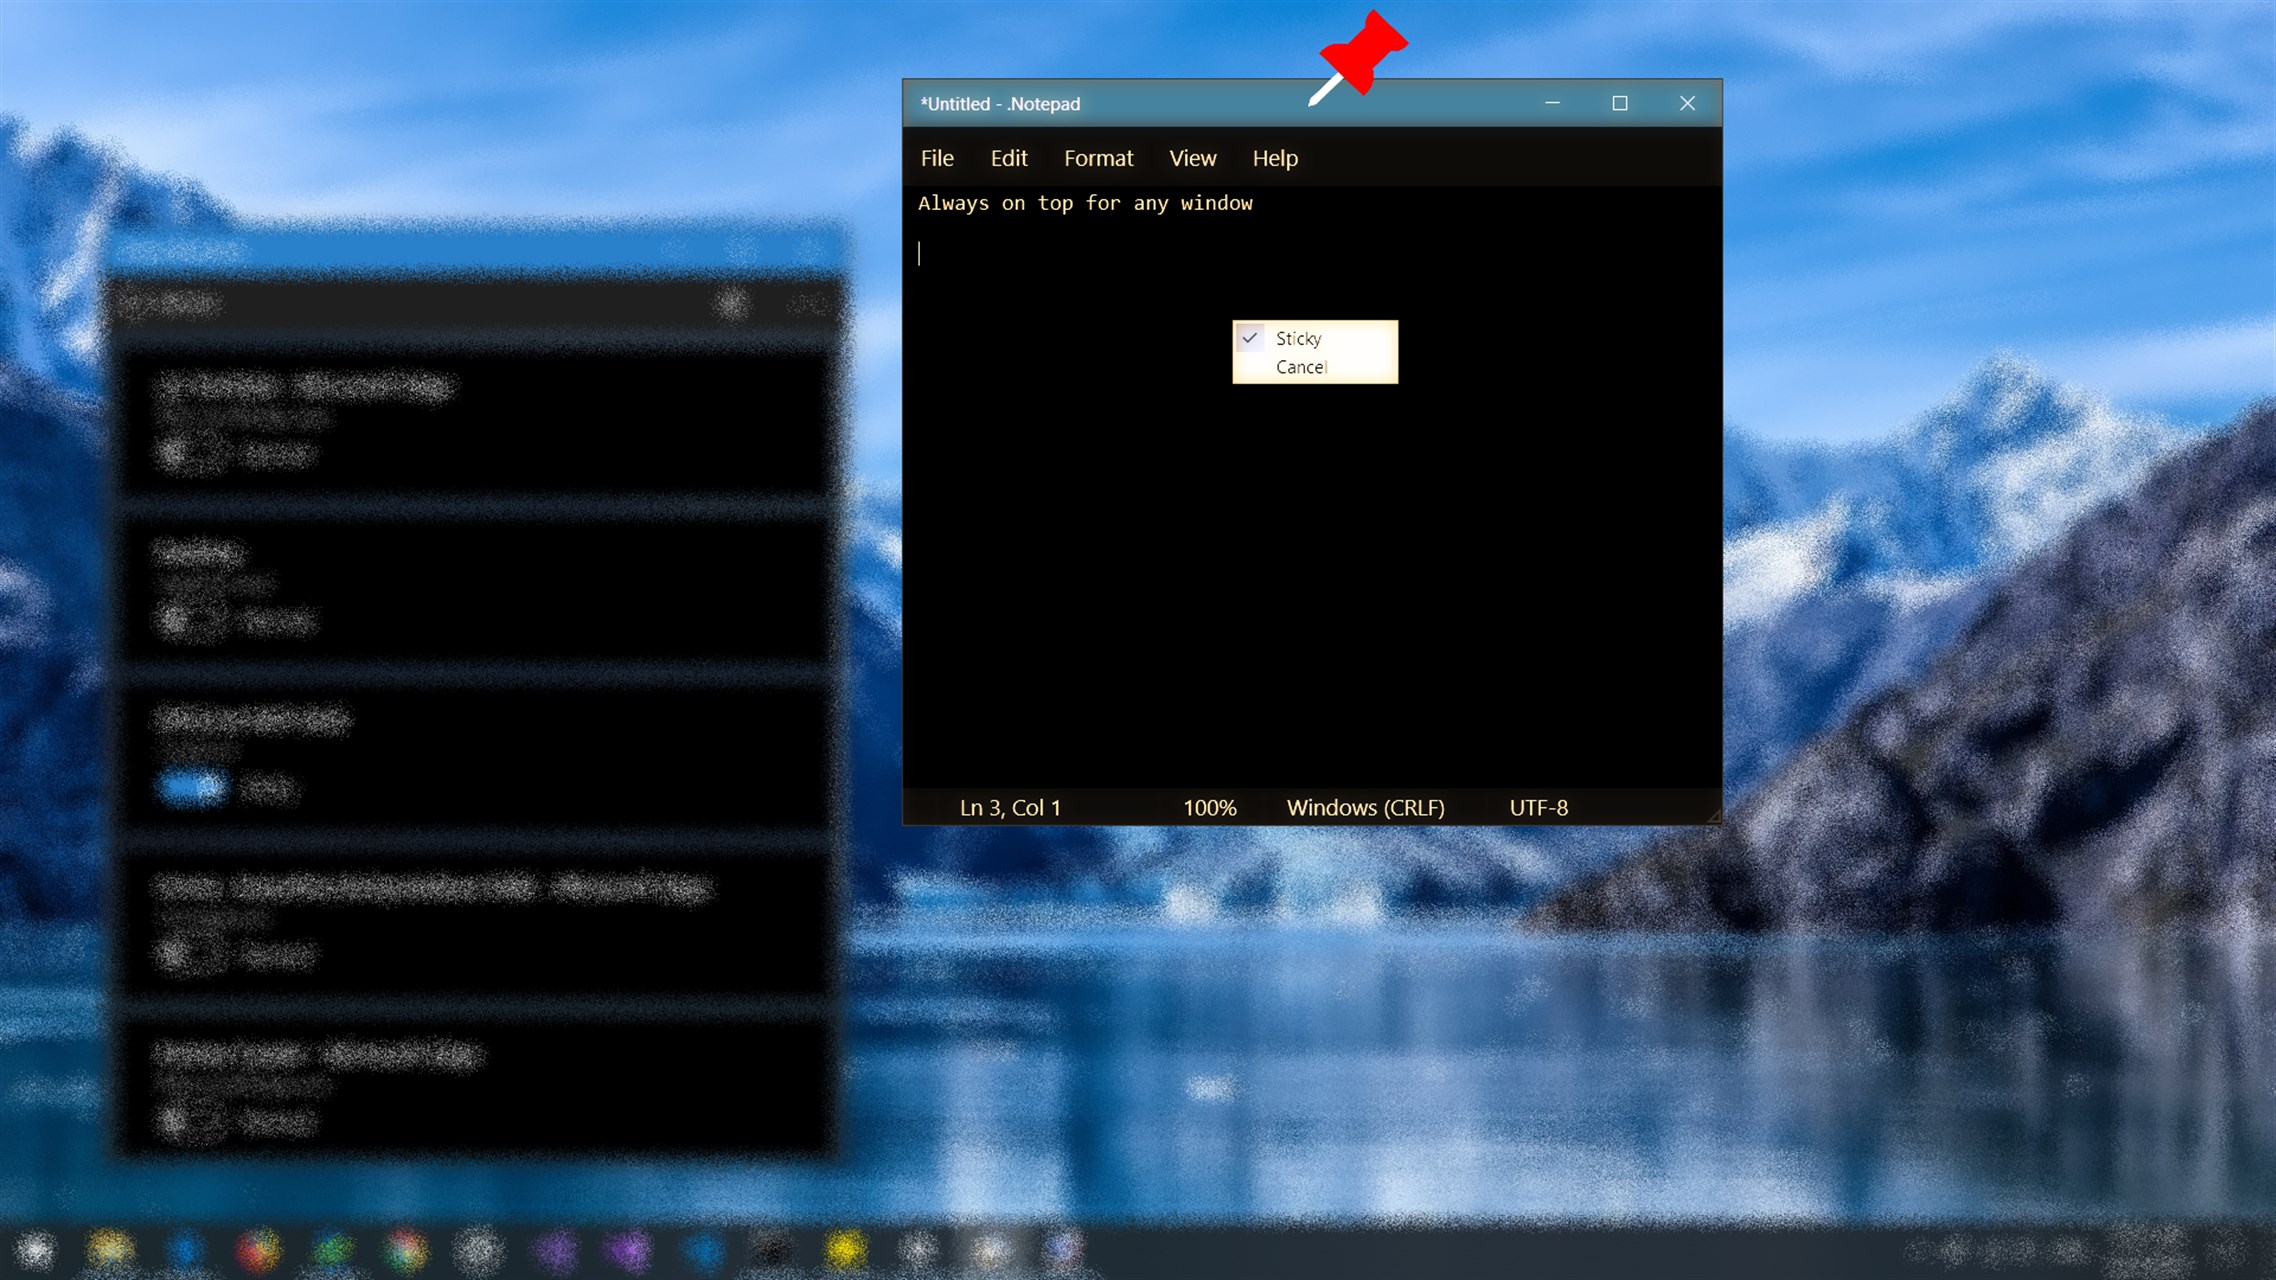The image size is (2276, 1280).
Task: Open the Edit menu
Action: point(1008,158)
